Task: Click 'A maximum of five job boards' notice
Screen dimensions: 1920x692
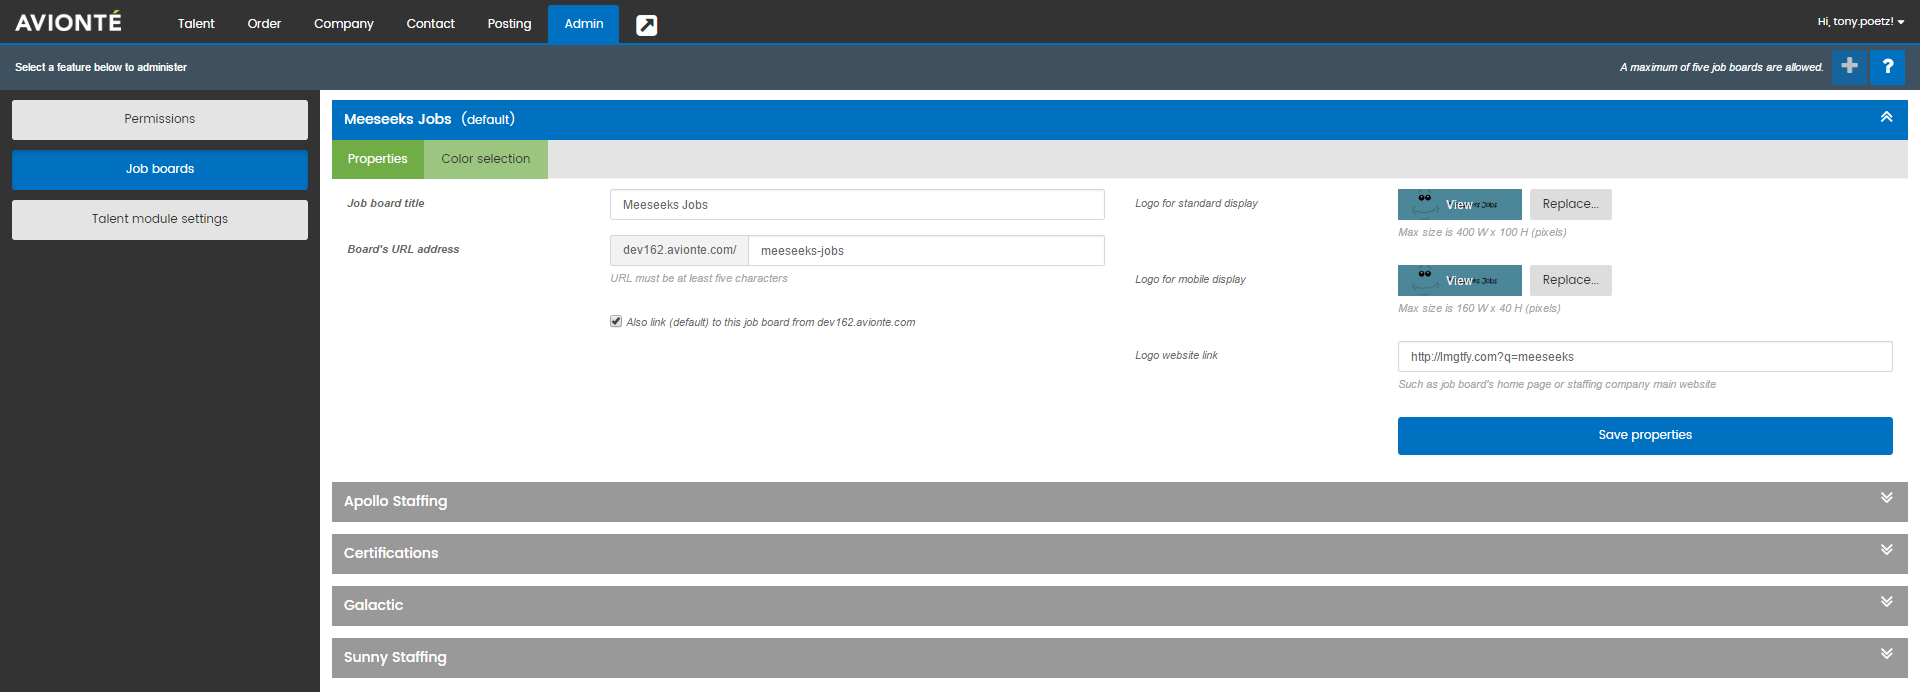Action: pos(1721,67)
